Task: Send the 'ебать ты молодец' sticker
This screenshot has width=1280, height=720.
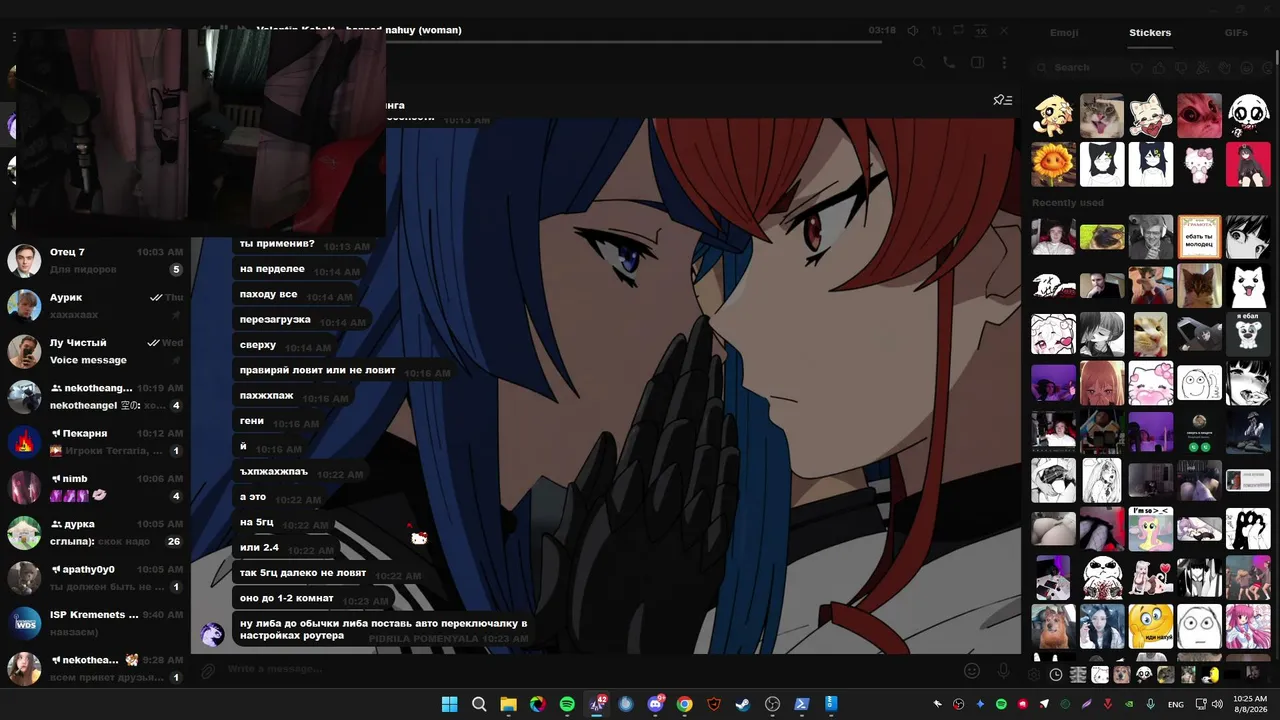Action: tap(1199, 237)
